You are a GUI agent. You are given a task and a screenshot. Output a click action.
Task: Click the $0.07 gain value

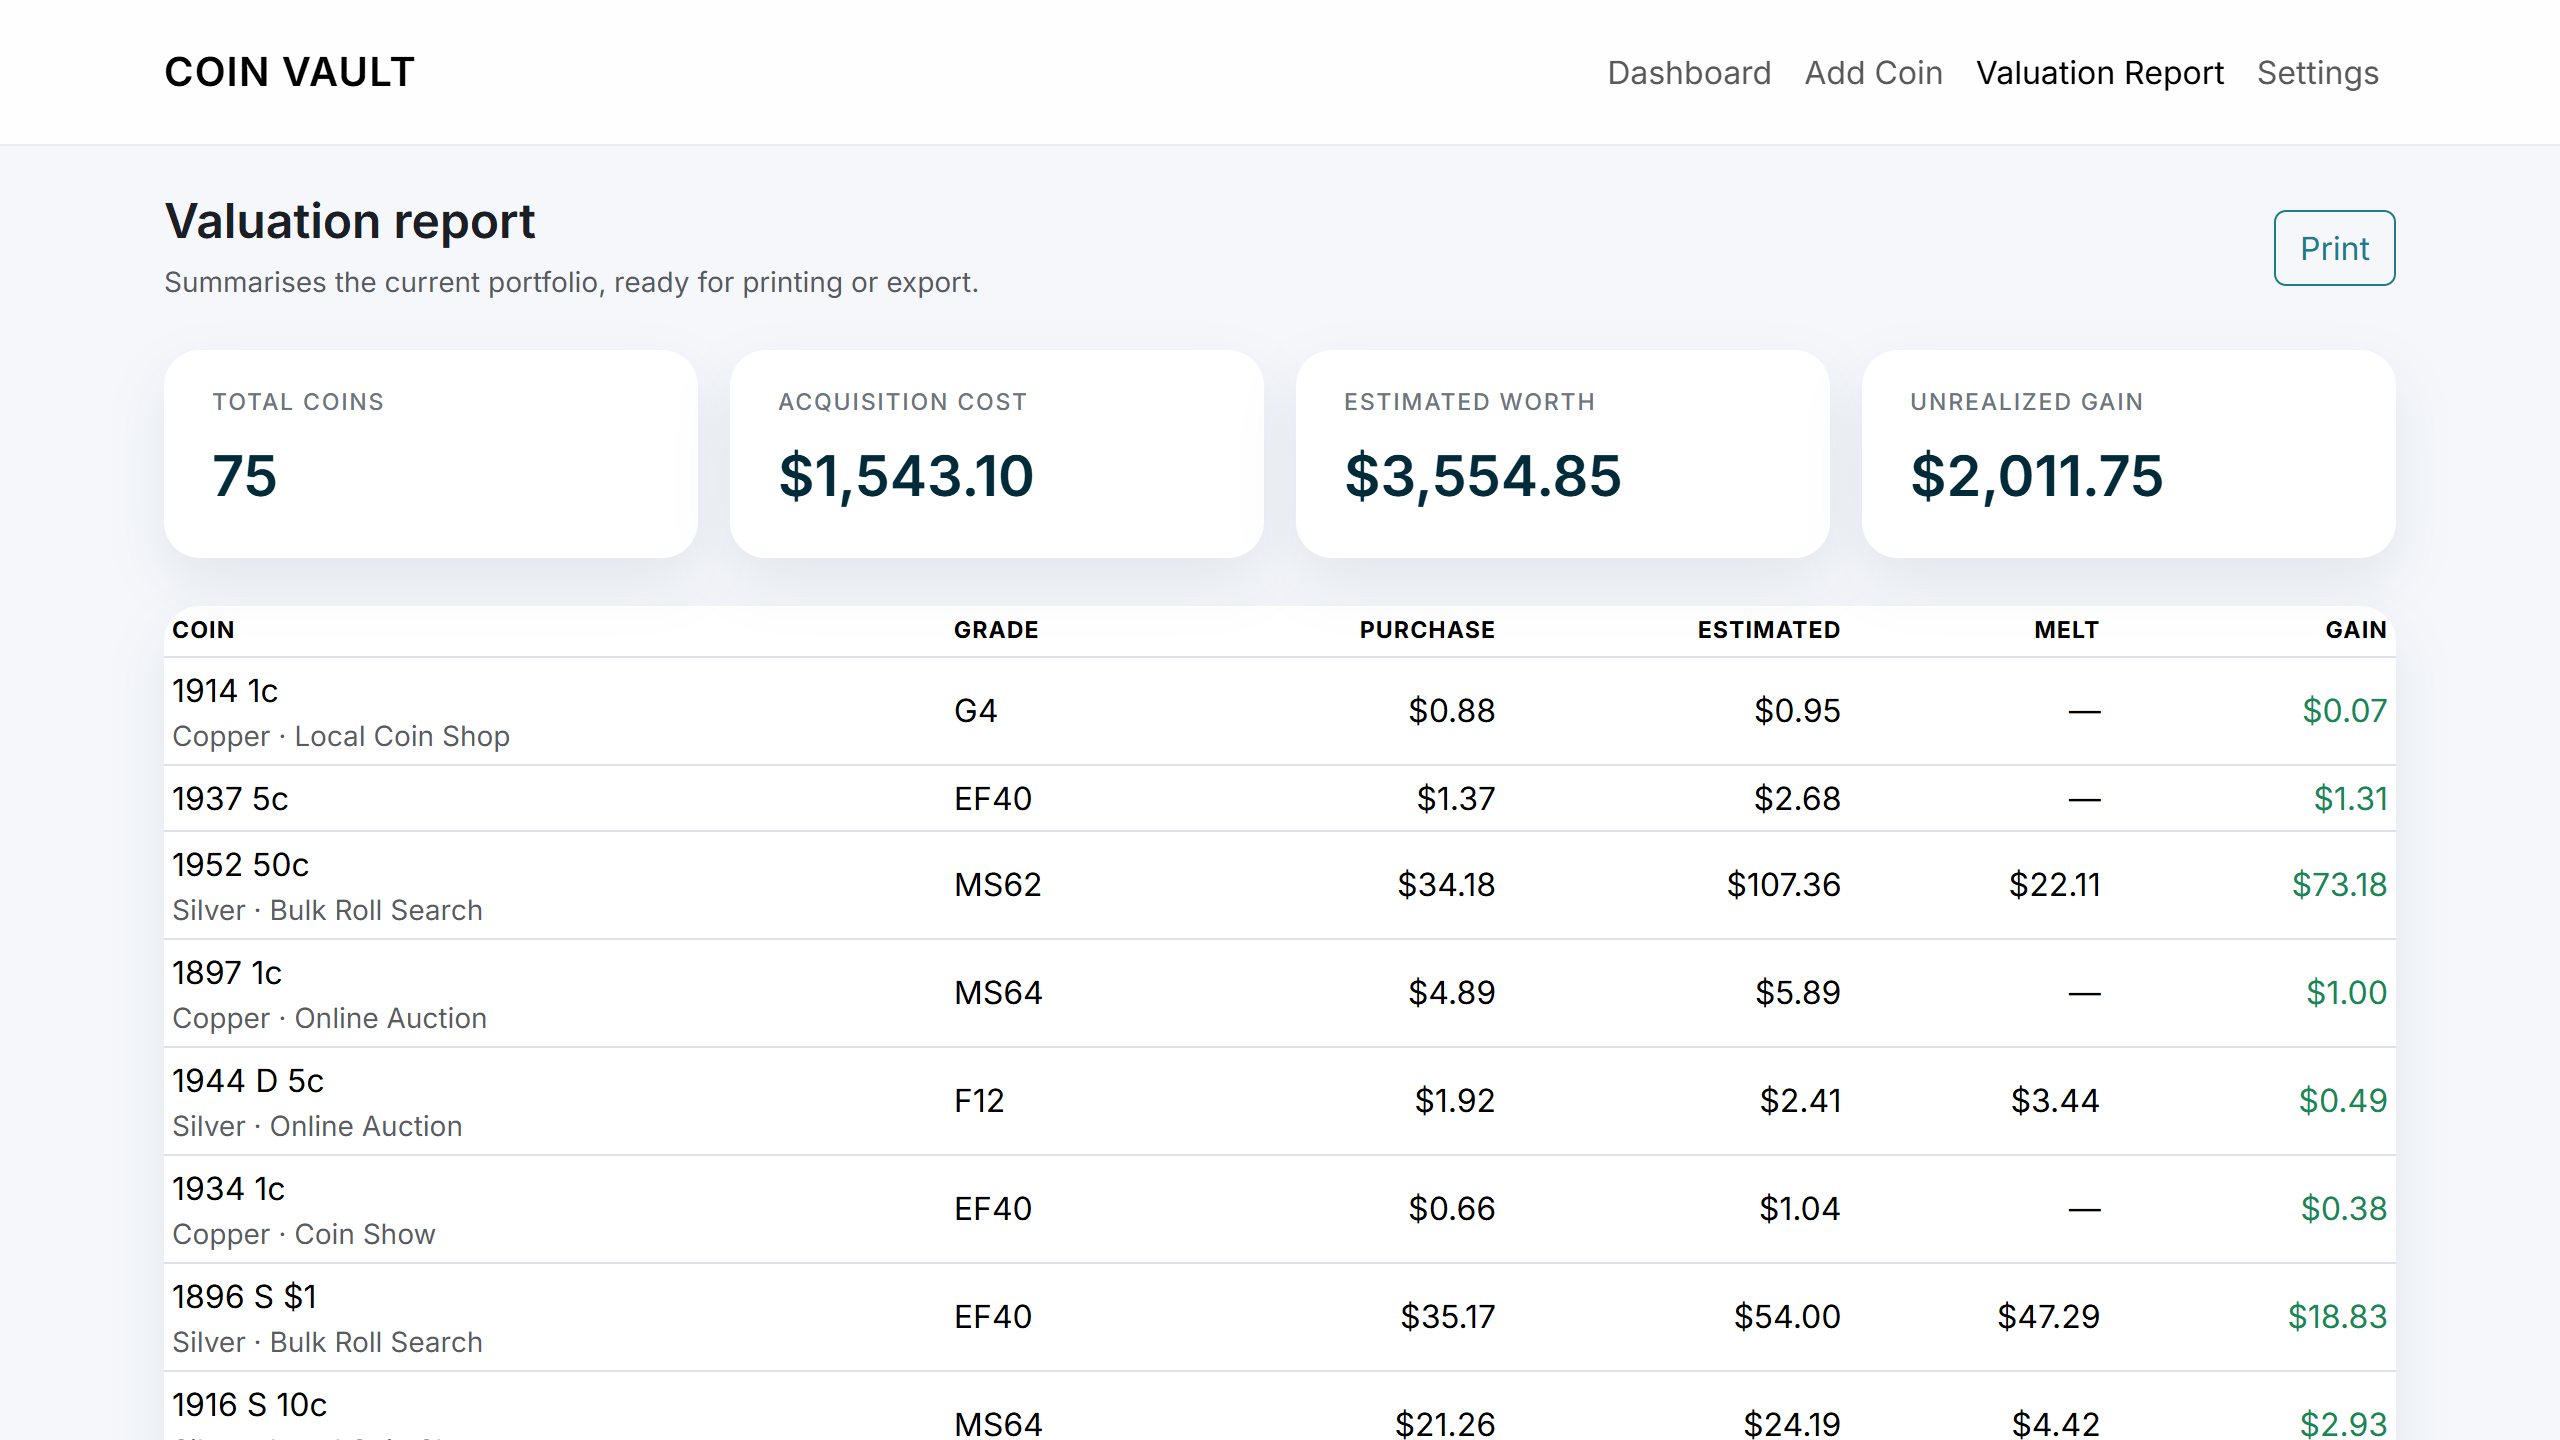coord(2345,710)
